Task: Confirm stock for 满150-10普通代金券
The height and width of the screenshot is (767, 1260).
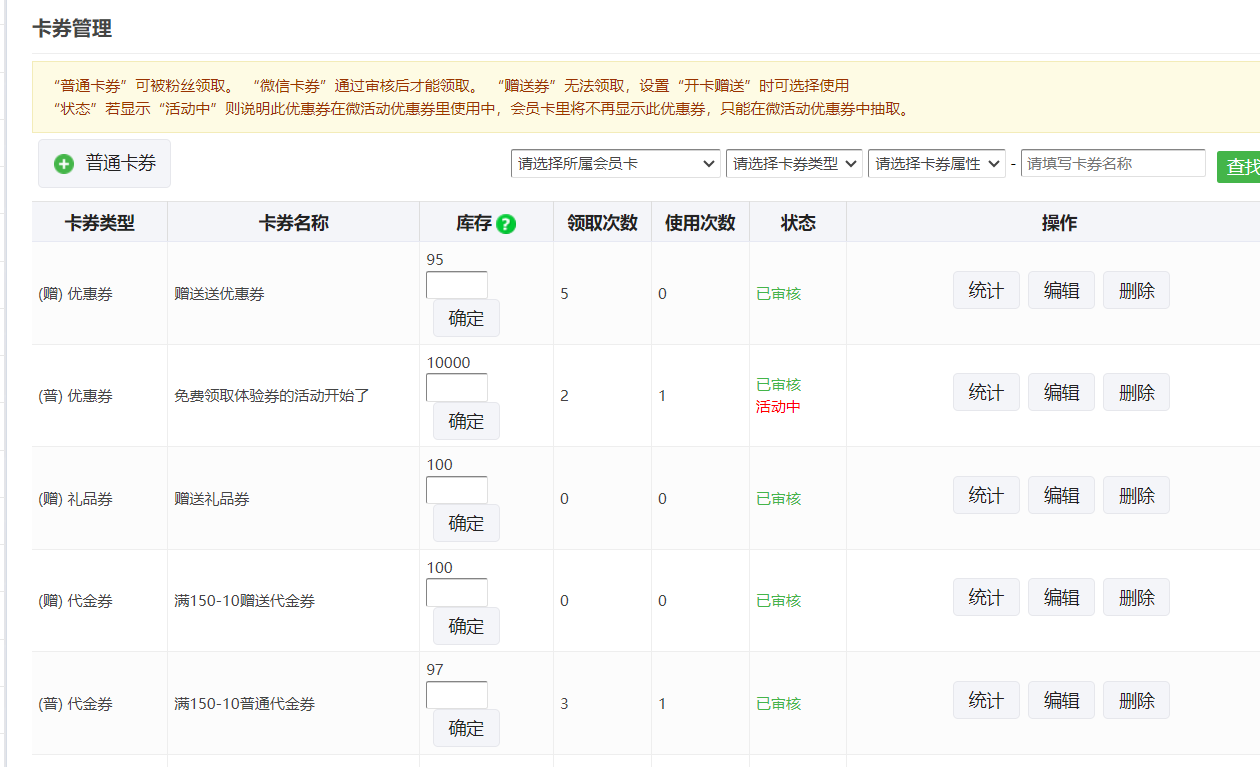Action: pos(466,728)
